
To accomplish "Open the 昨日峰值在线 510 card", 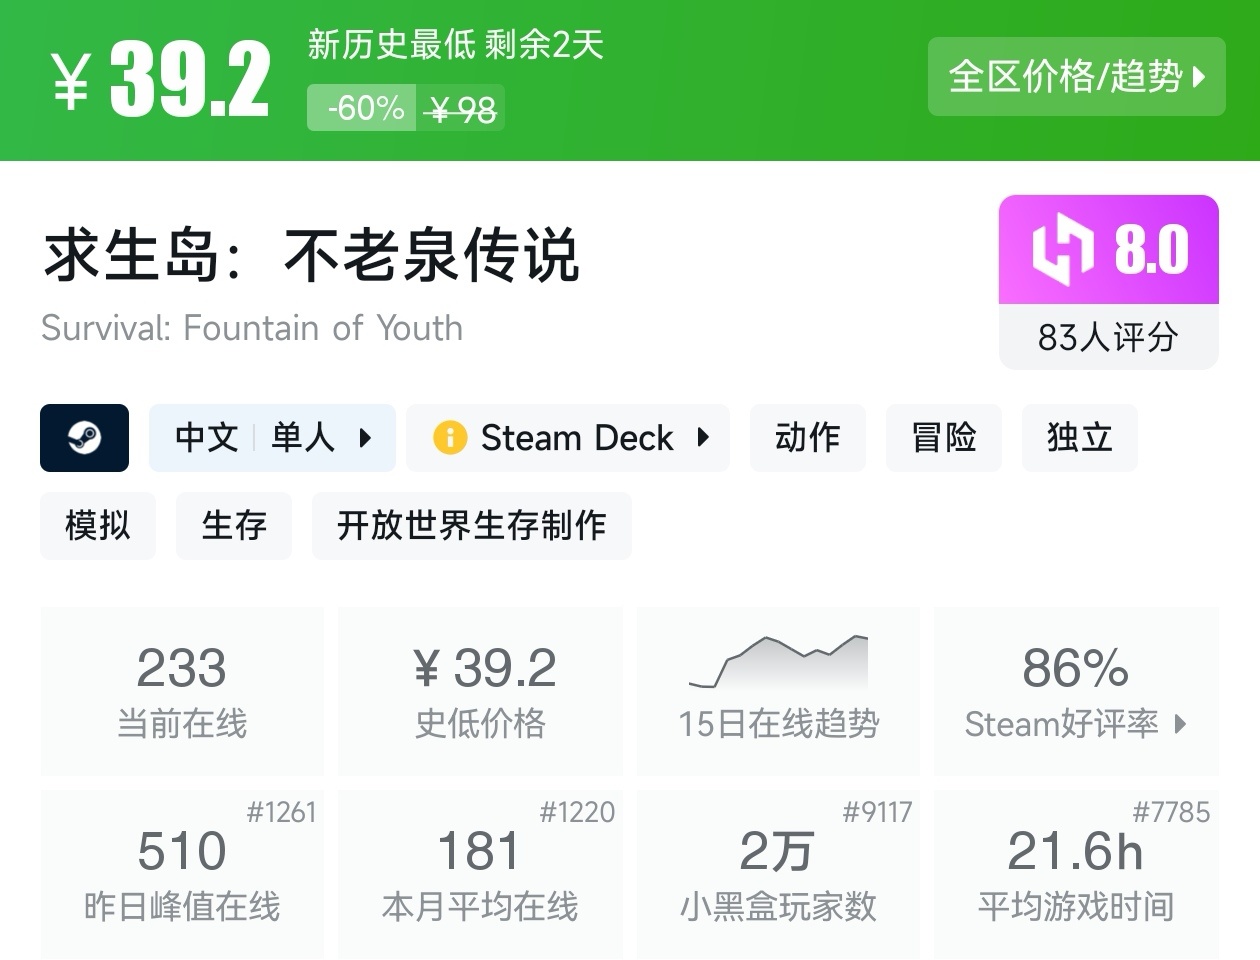I will click(x=182, y=874).
